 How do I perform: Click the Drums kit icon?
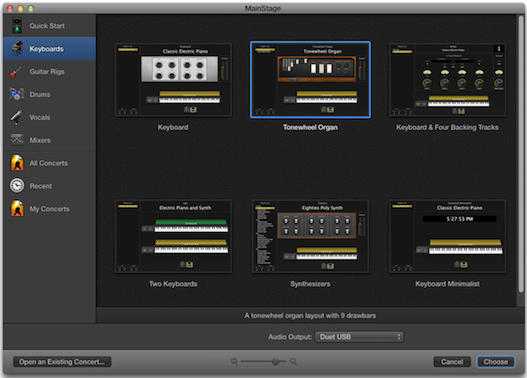click(x=17, y=94)
